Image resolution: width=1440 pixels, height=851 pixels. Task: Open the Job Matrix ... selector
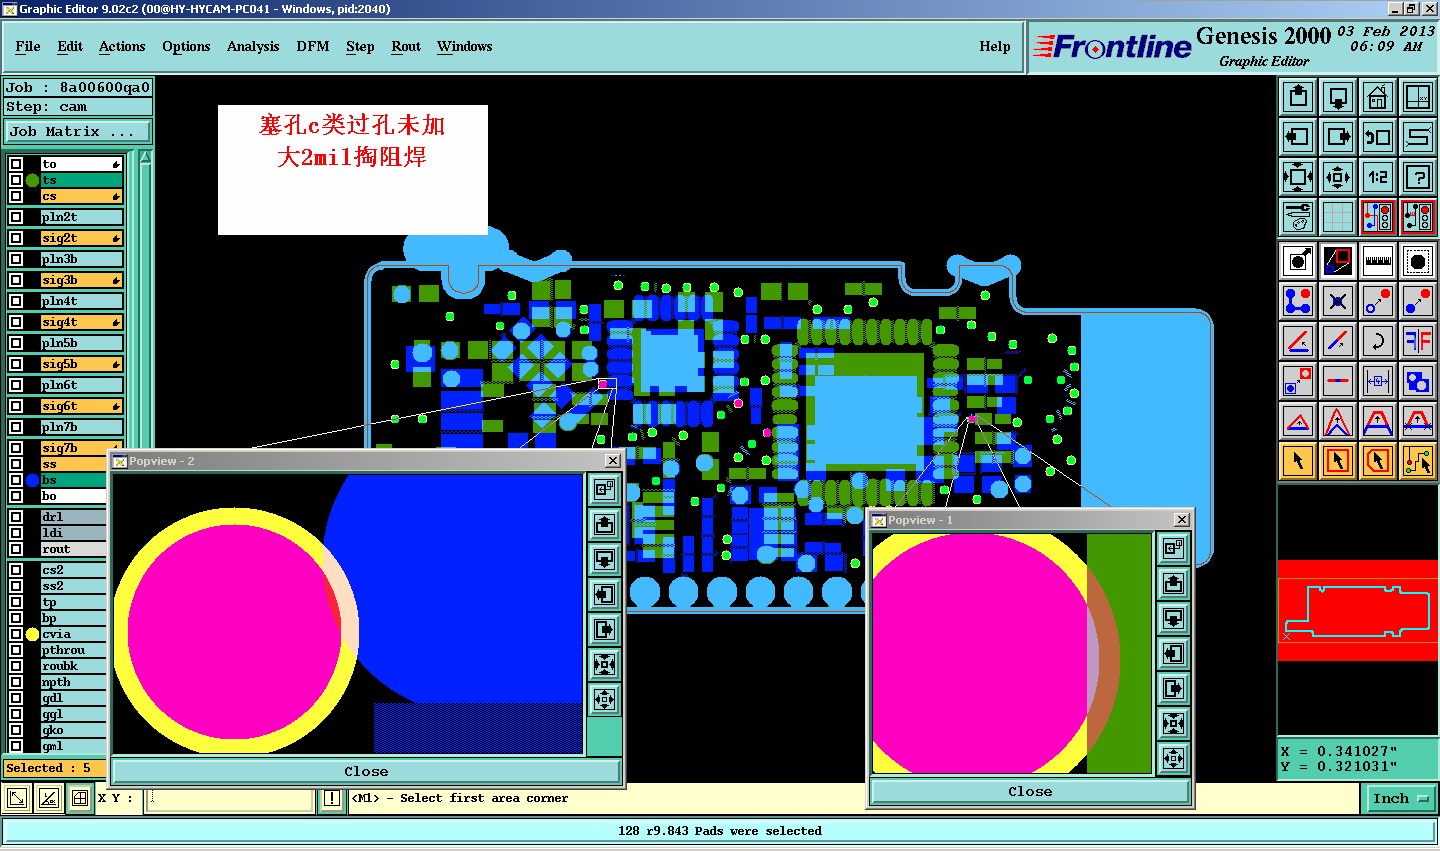pyautogui.click(x=78, y=131)
